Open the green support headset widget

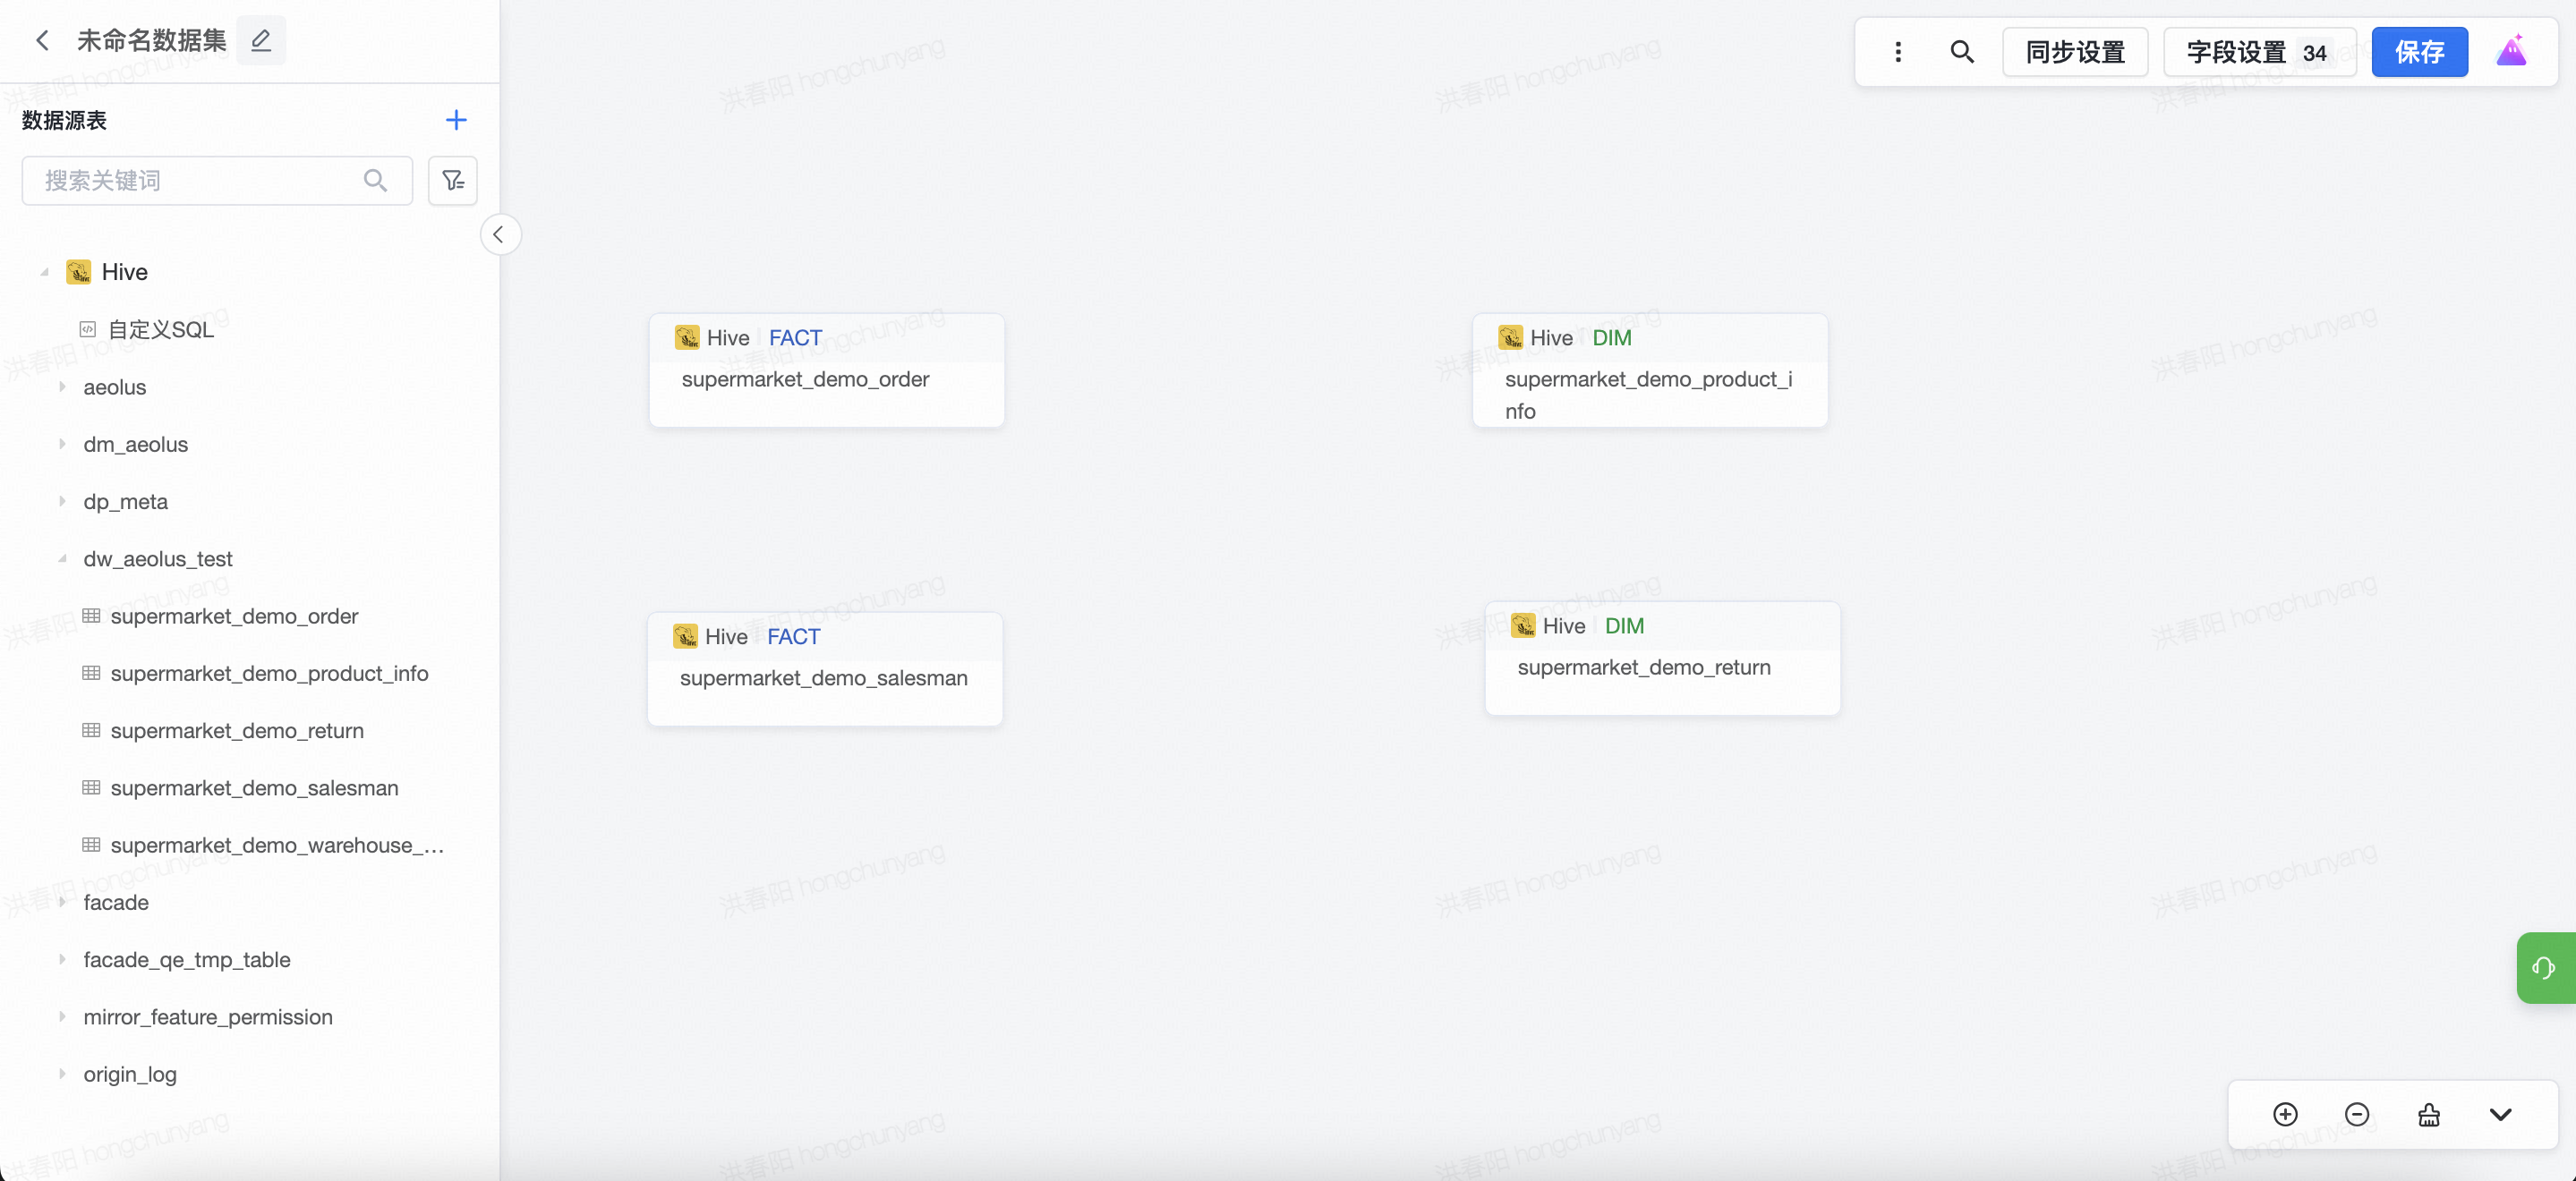coord(2543,967)
